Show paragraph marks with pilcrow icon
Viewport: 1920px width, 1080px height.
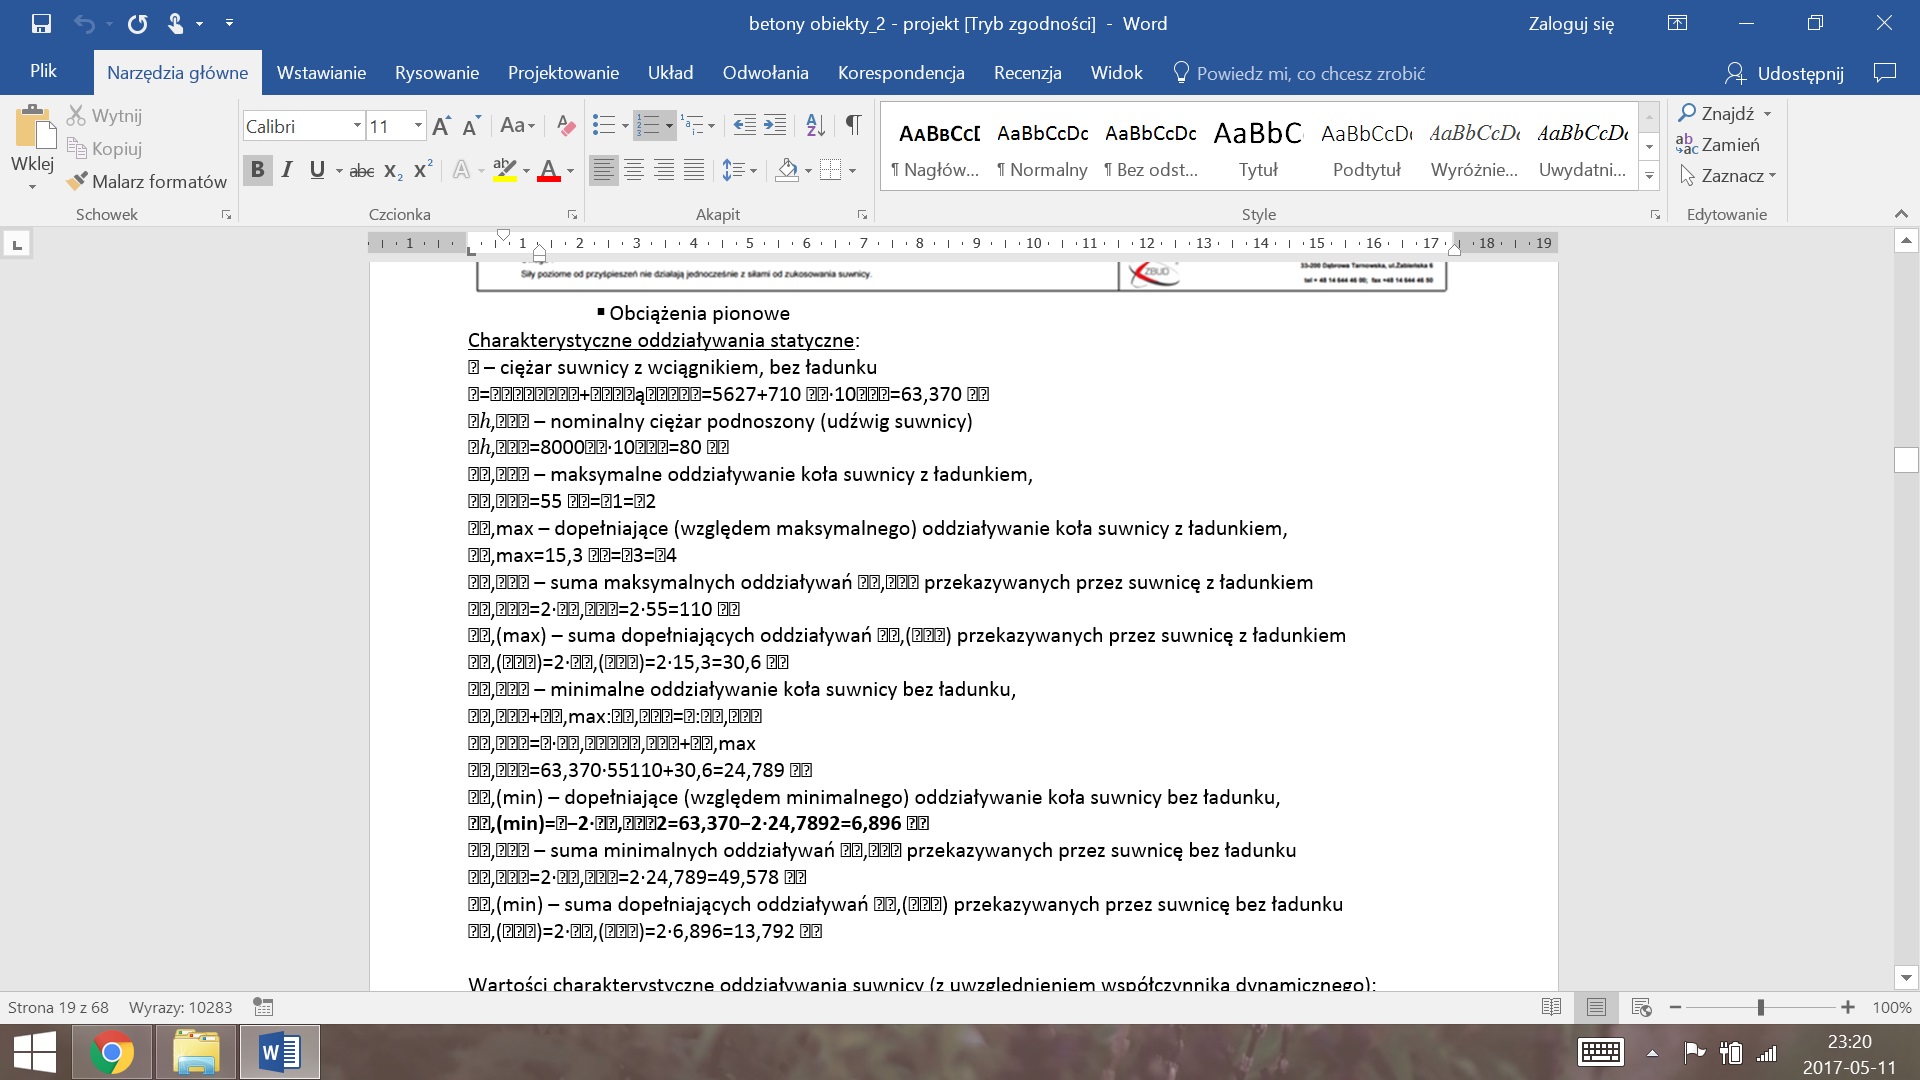(853, 125)
